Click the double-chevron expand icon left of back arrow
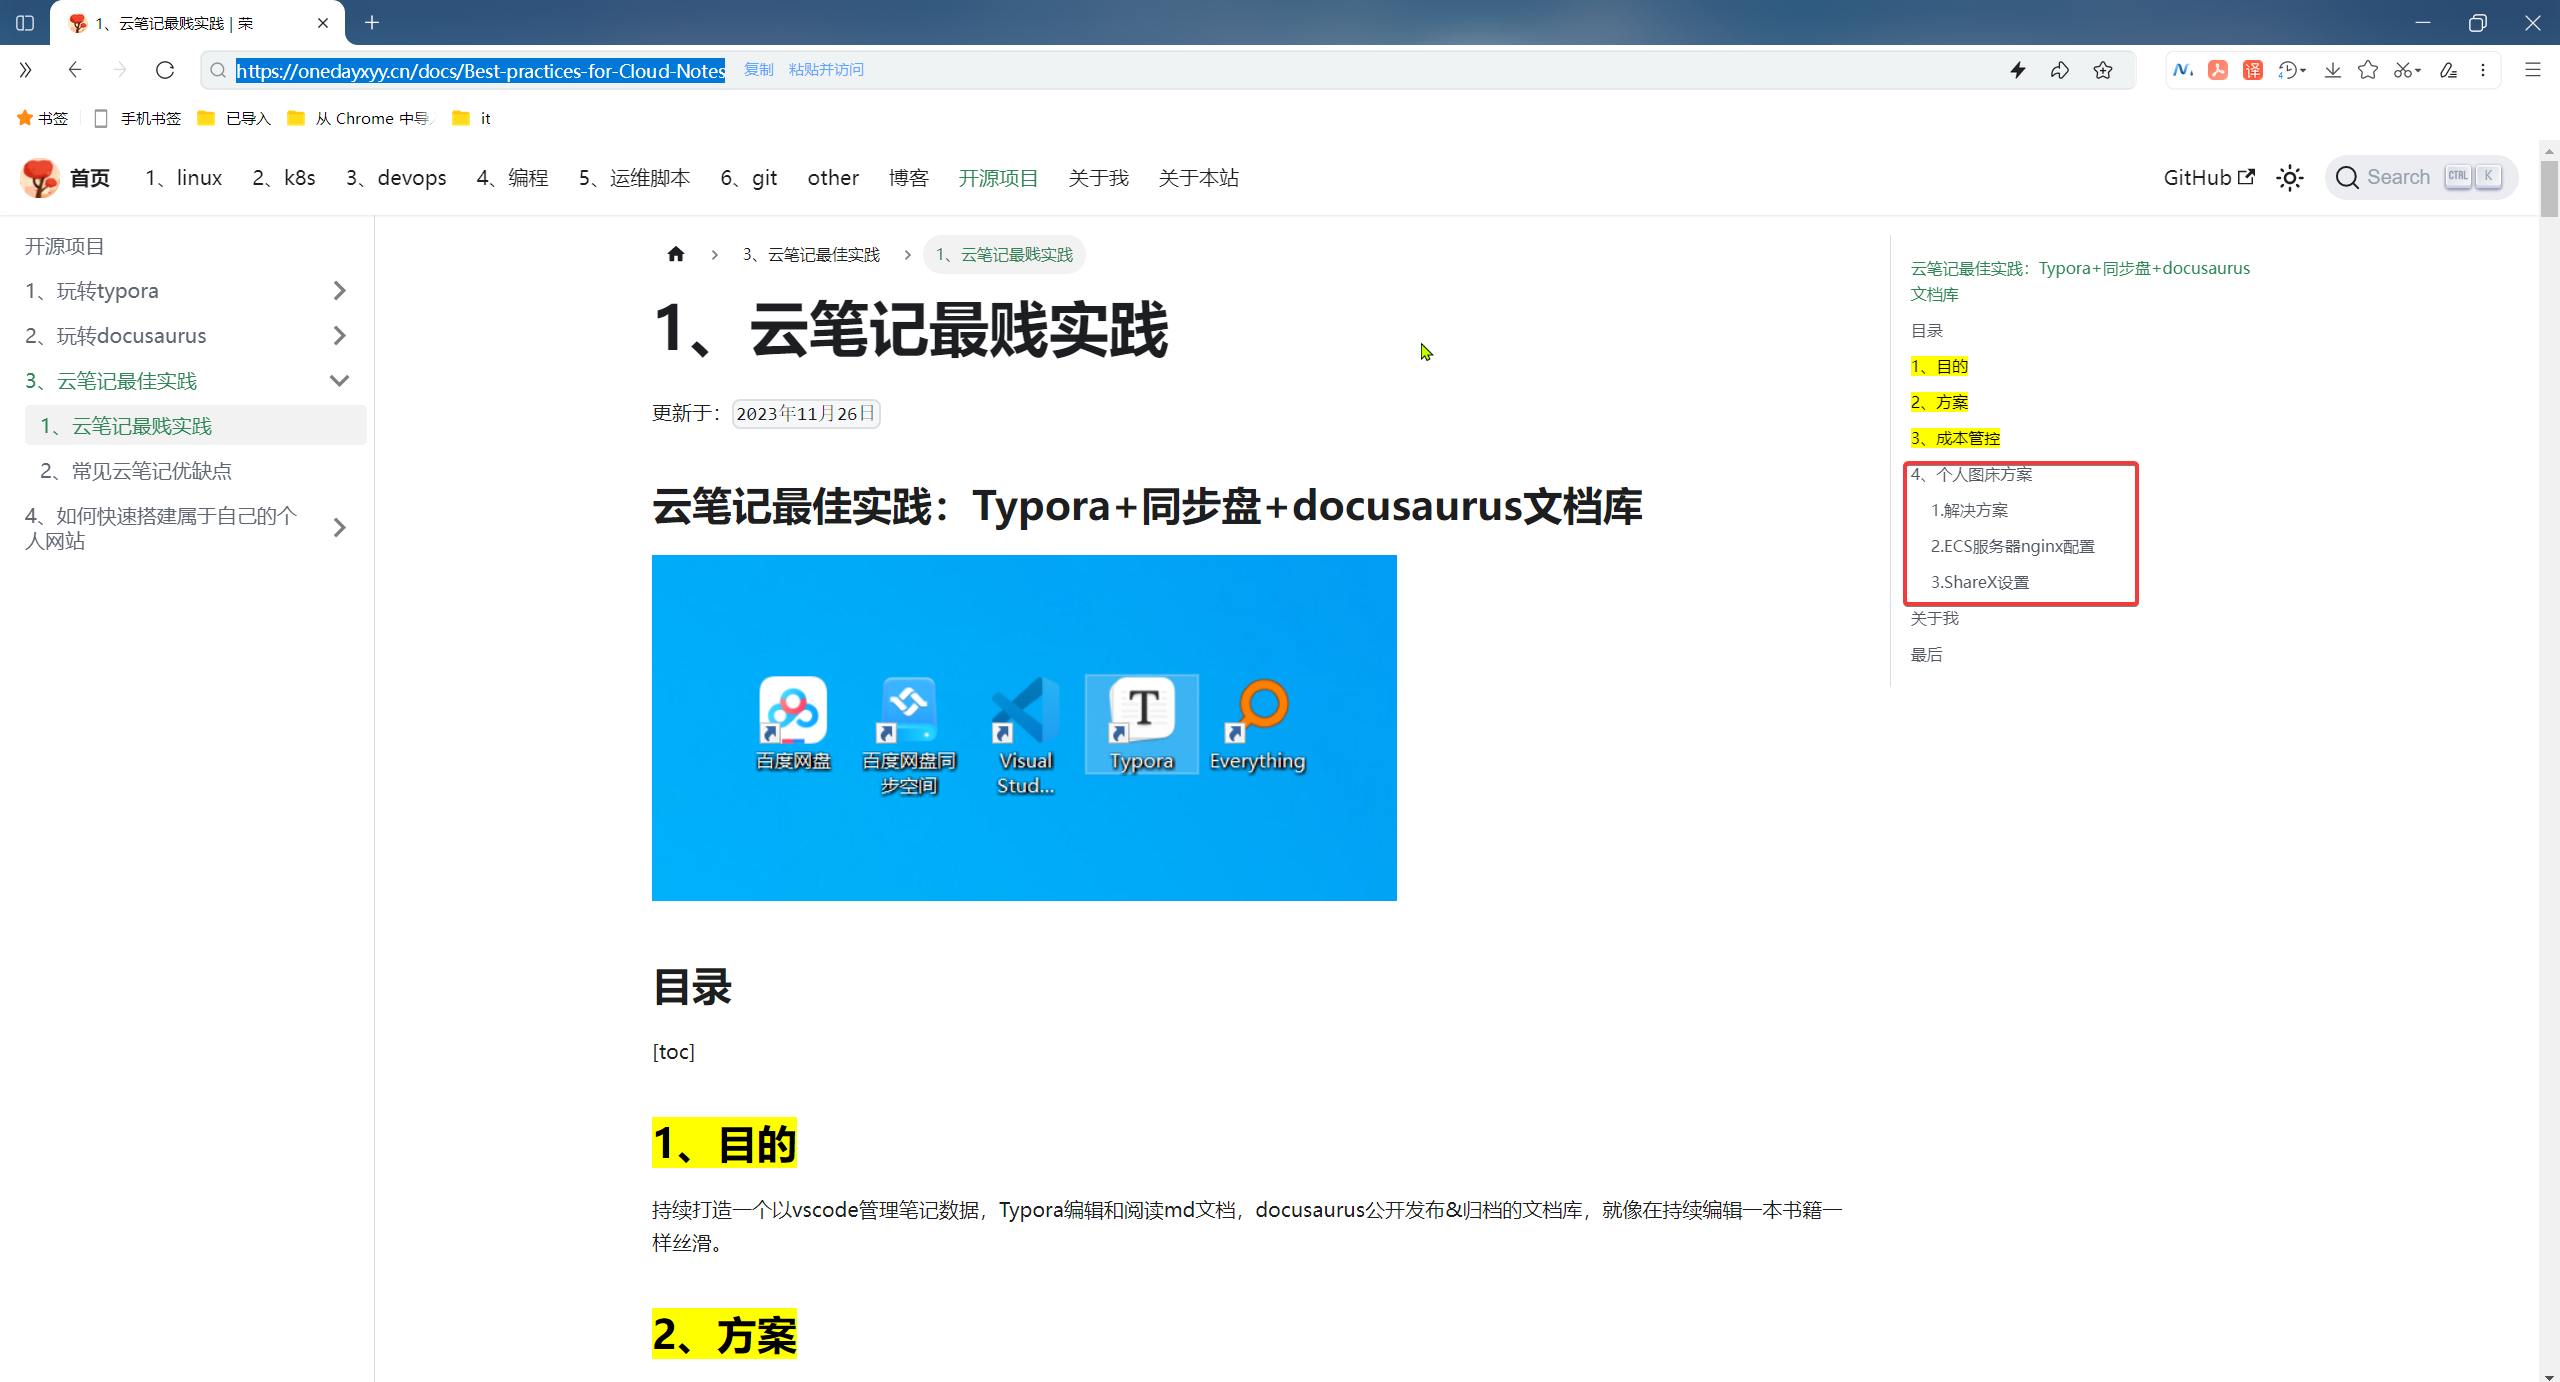The height and width of the screenshot is (1382, 2560). [25, 70]
